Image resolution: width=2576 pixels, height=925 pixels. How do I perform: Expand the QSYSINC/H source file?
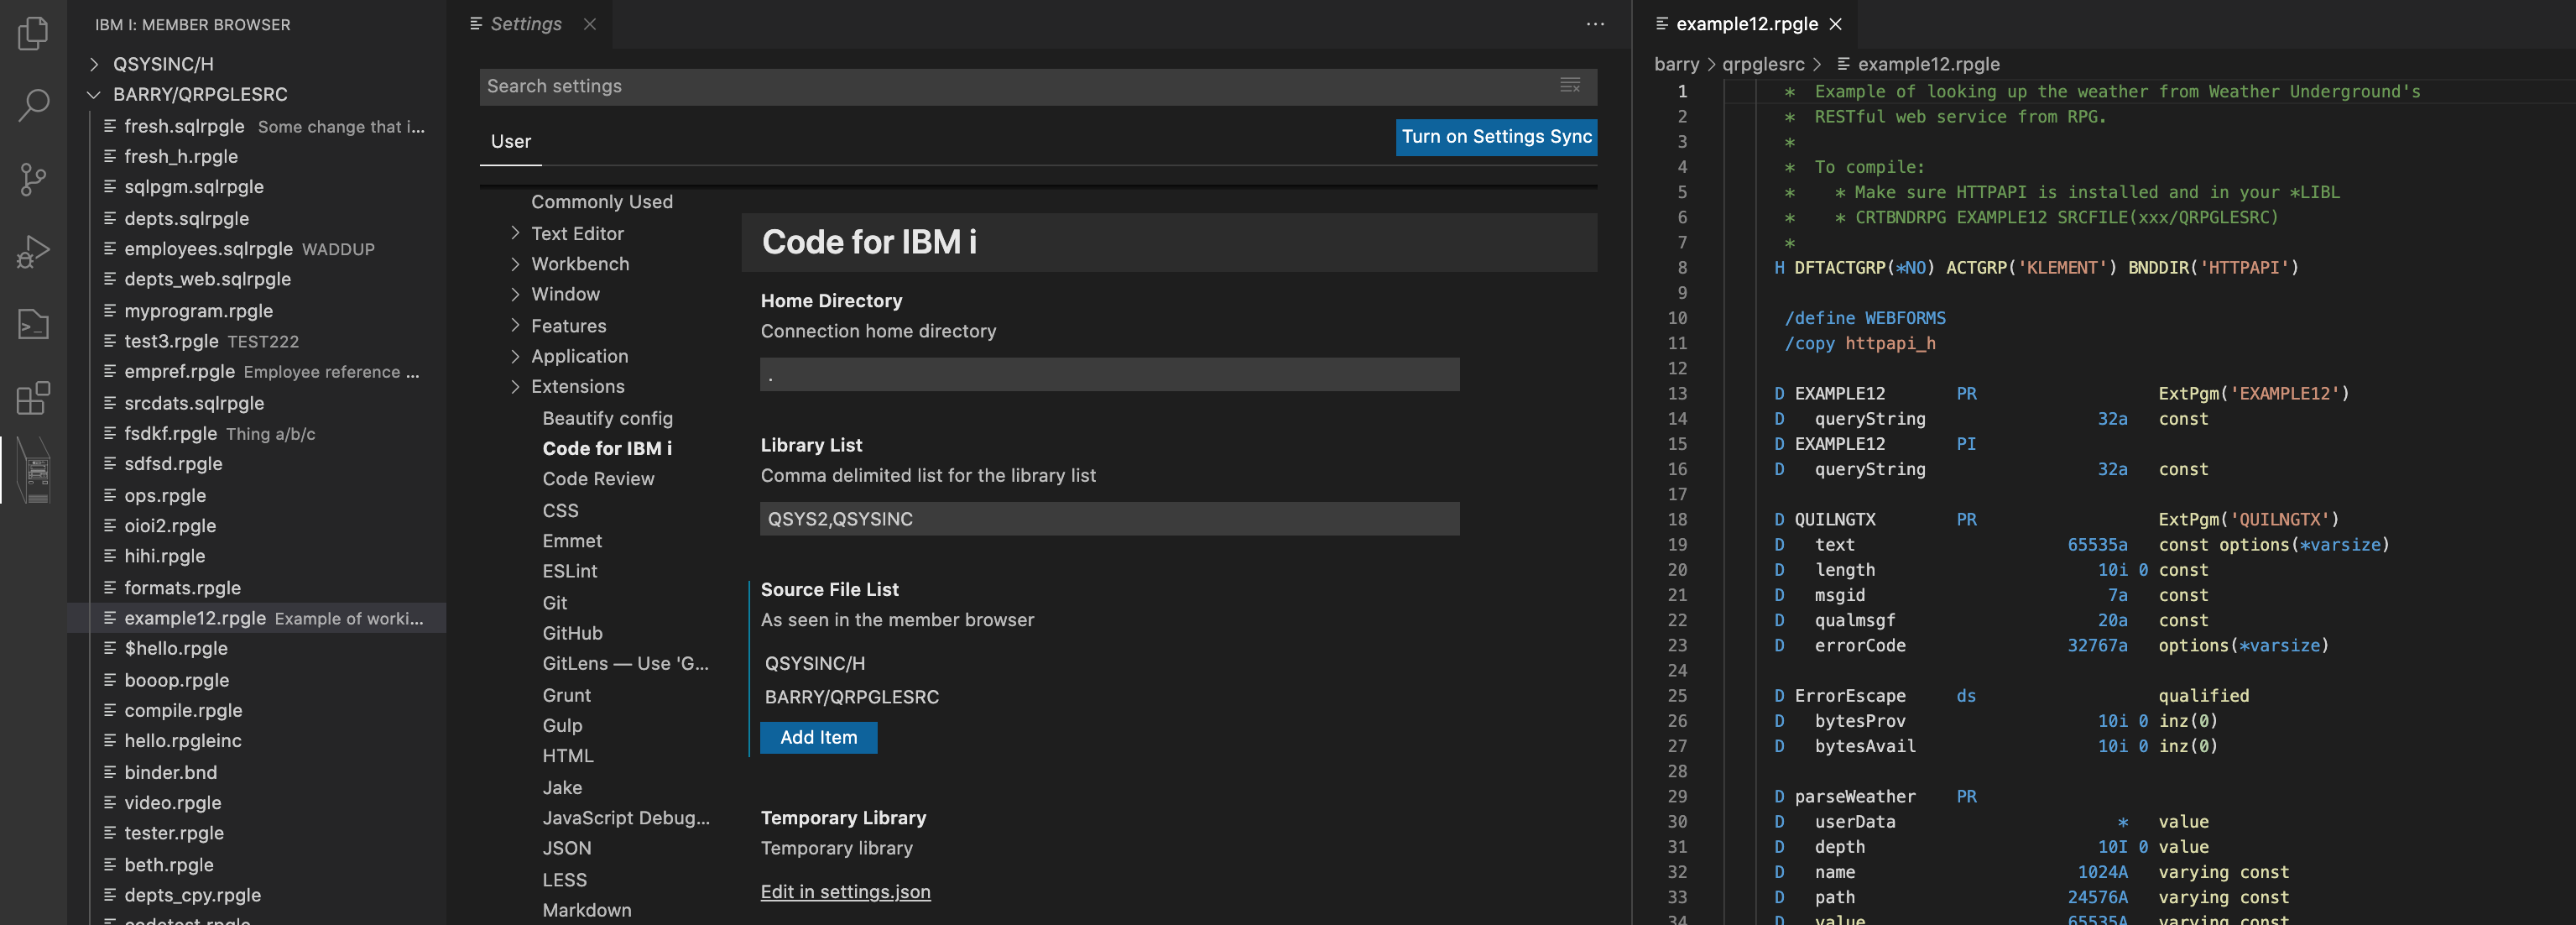tap(94, 64)
